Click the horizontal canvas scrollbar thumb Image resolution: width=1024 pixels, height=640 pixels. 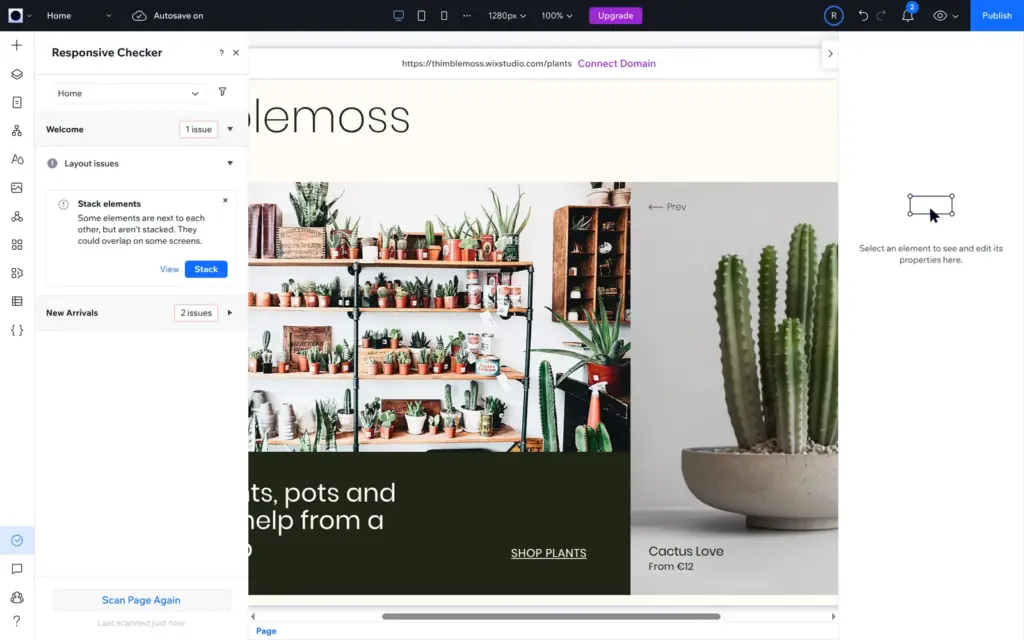[x=551, y=616]
